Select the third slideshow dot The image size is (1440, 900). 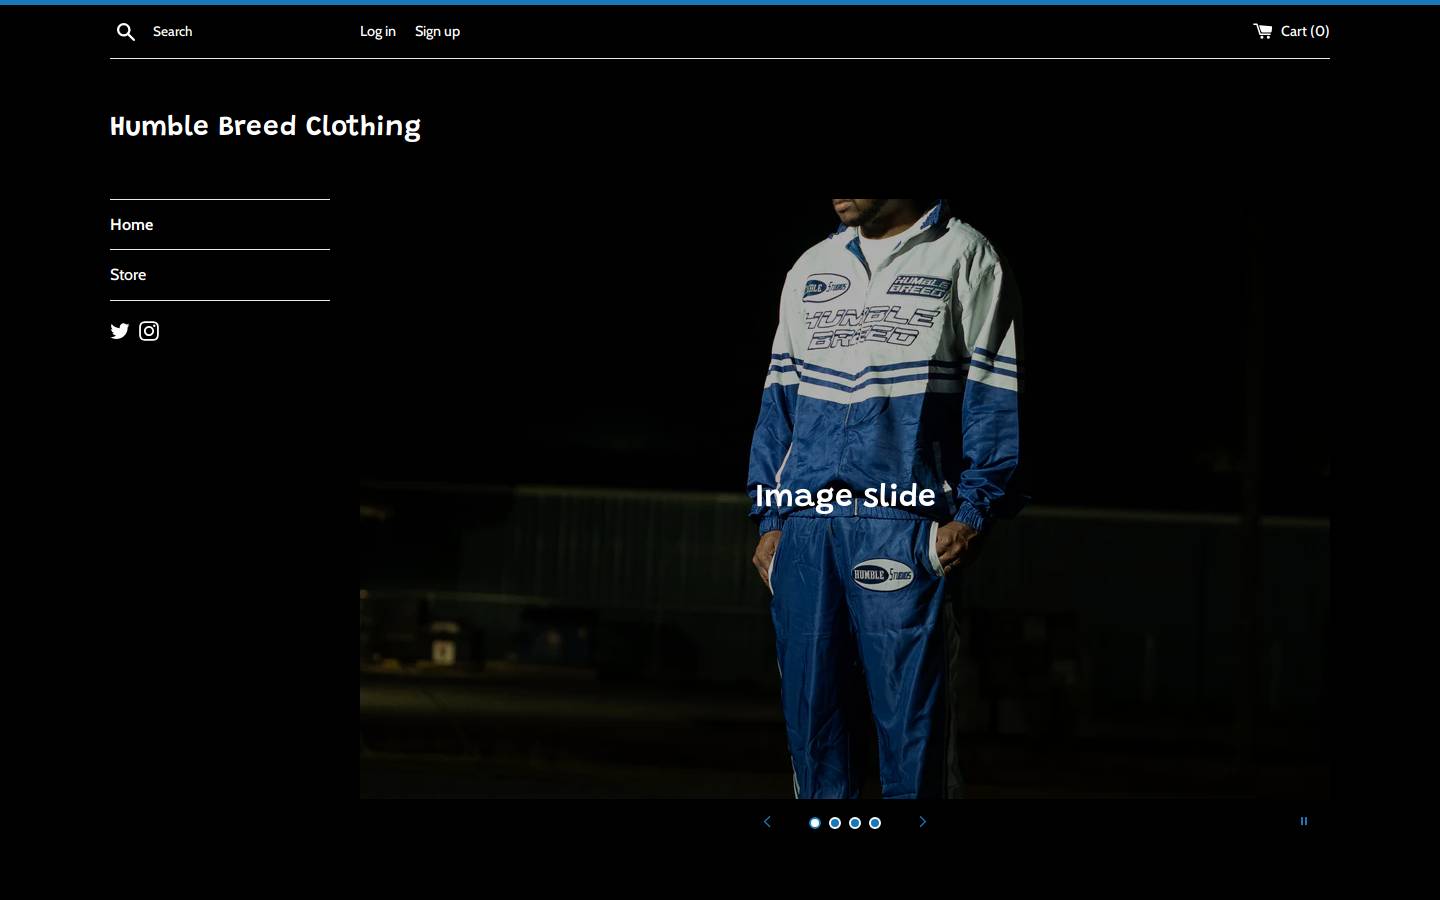coord(855,823)
